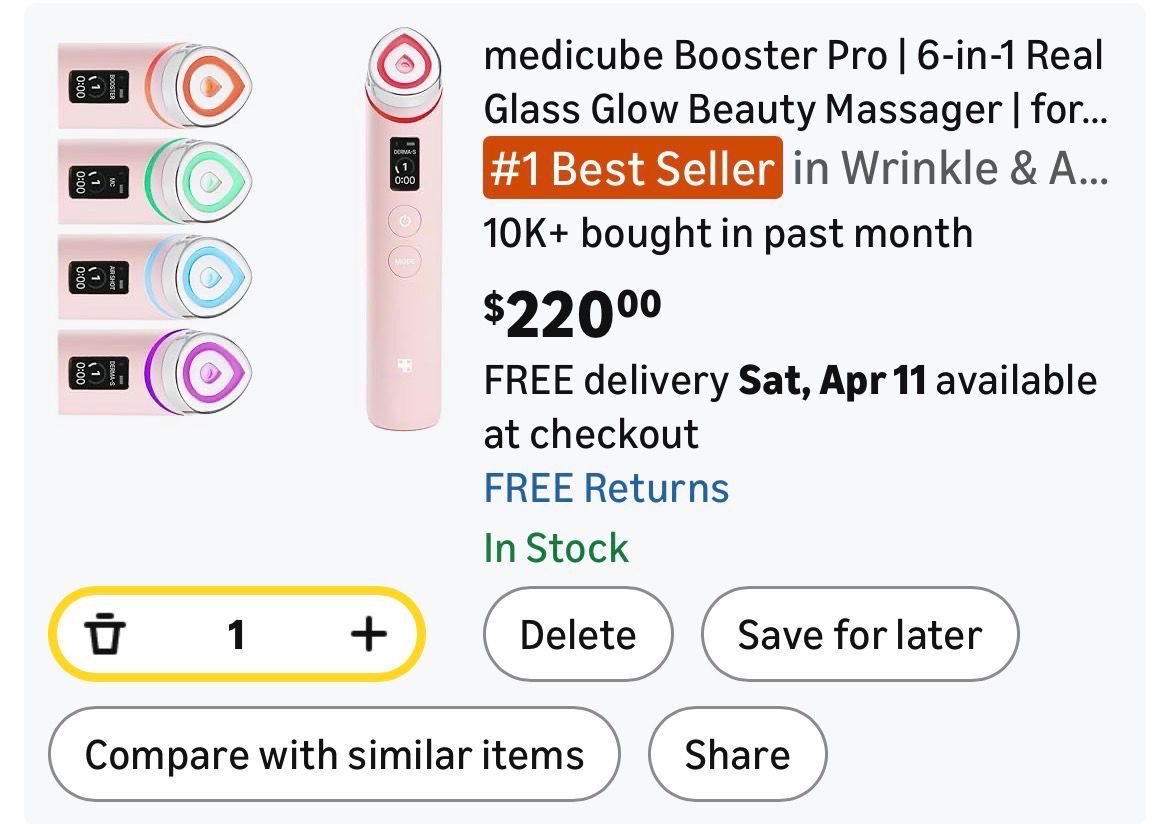This screenshot has width=1170, height=824.
Task: Click the green LED head image
Action: pyautogui.click(x=156, y=181)
